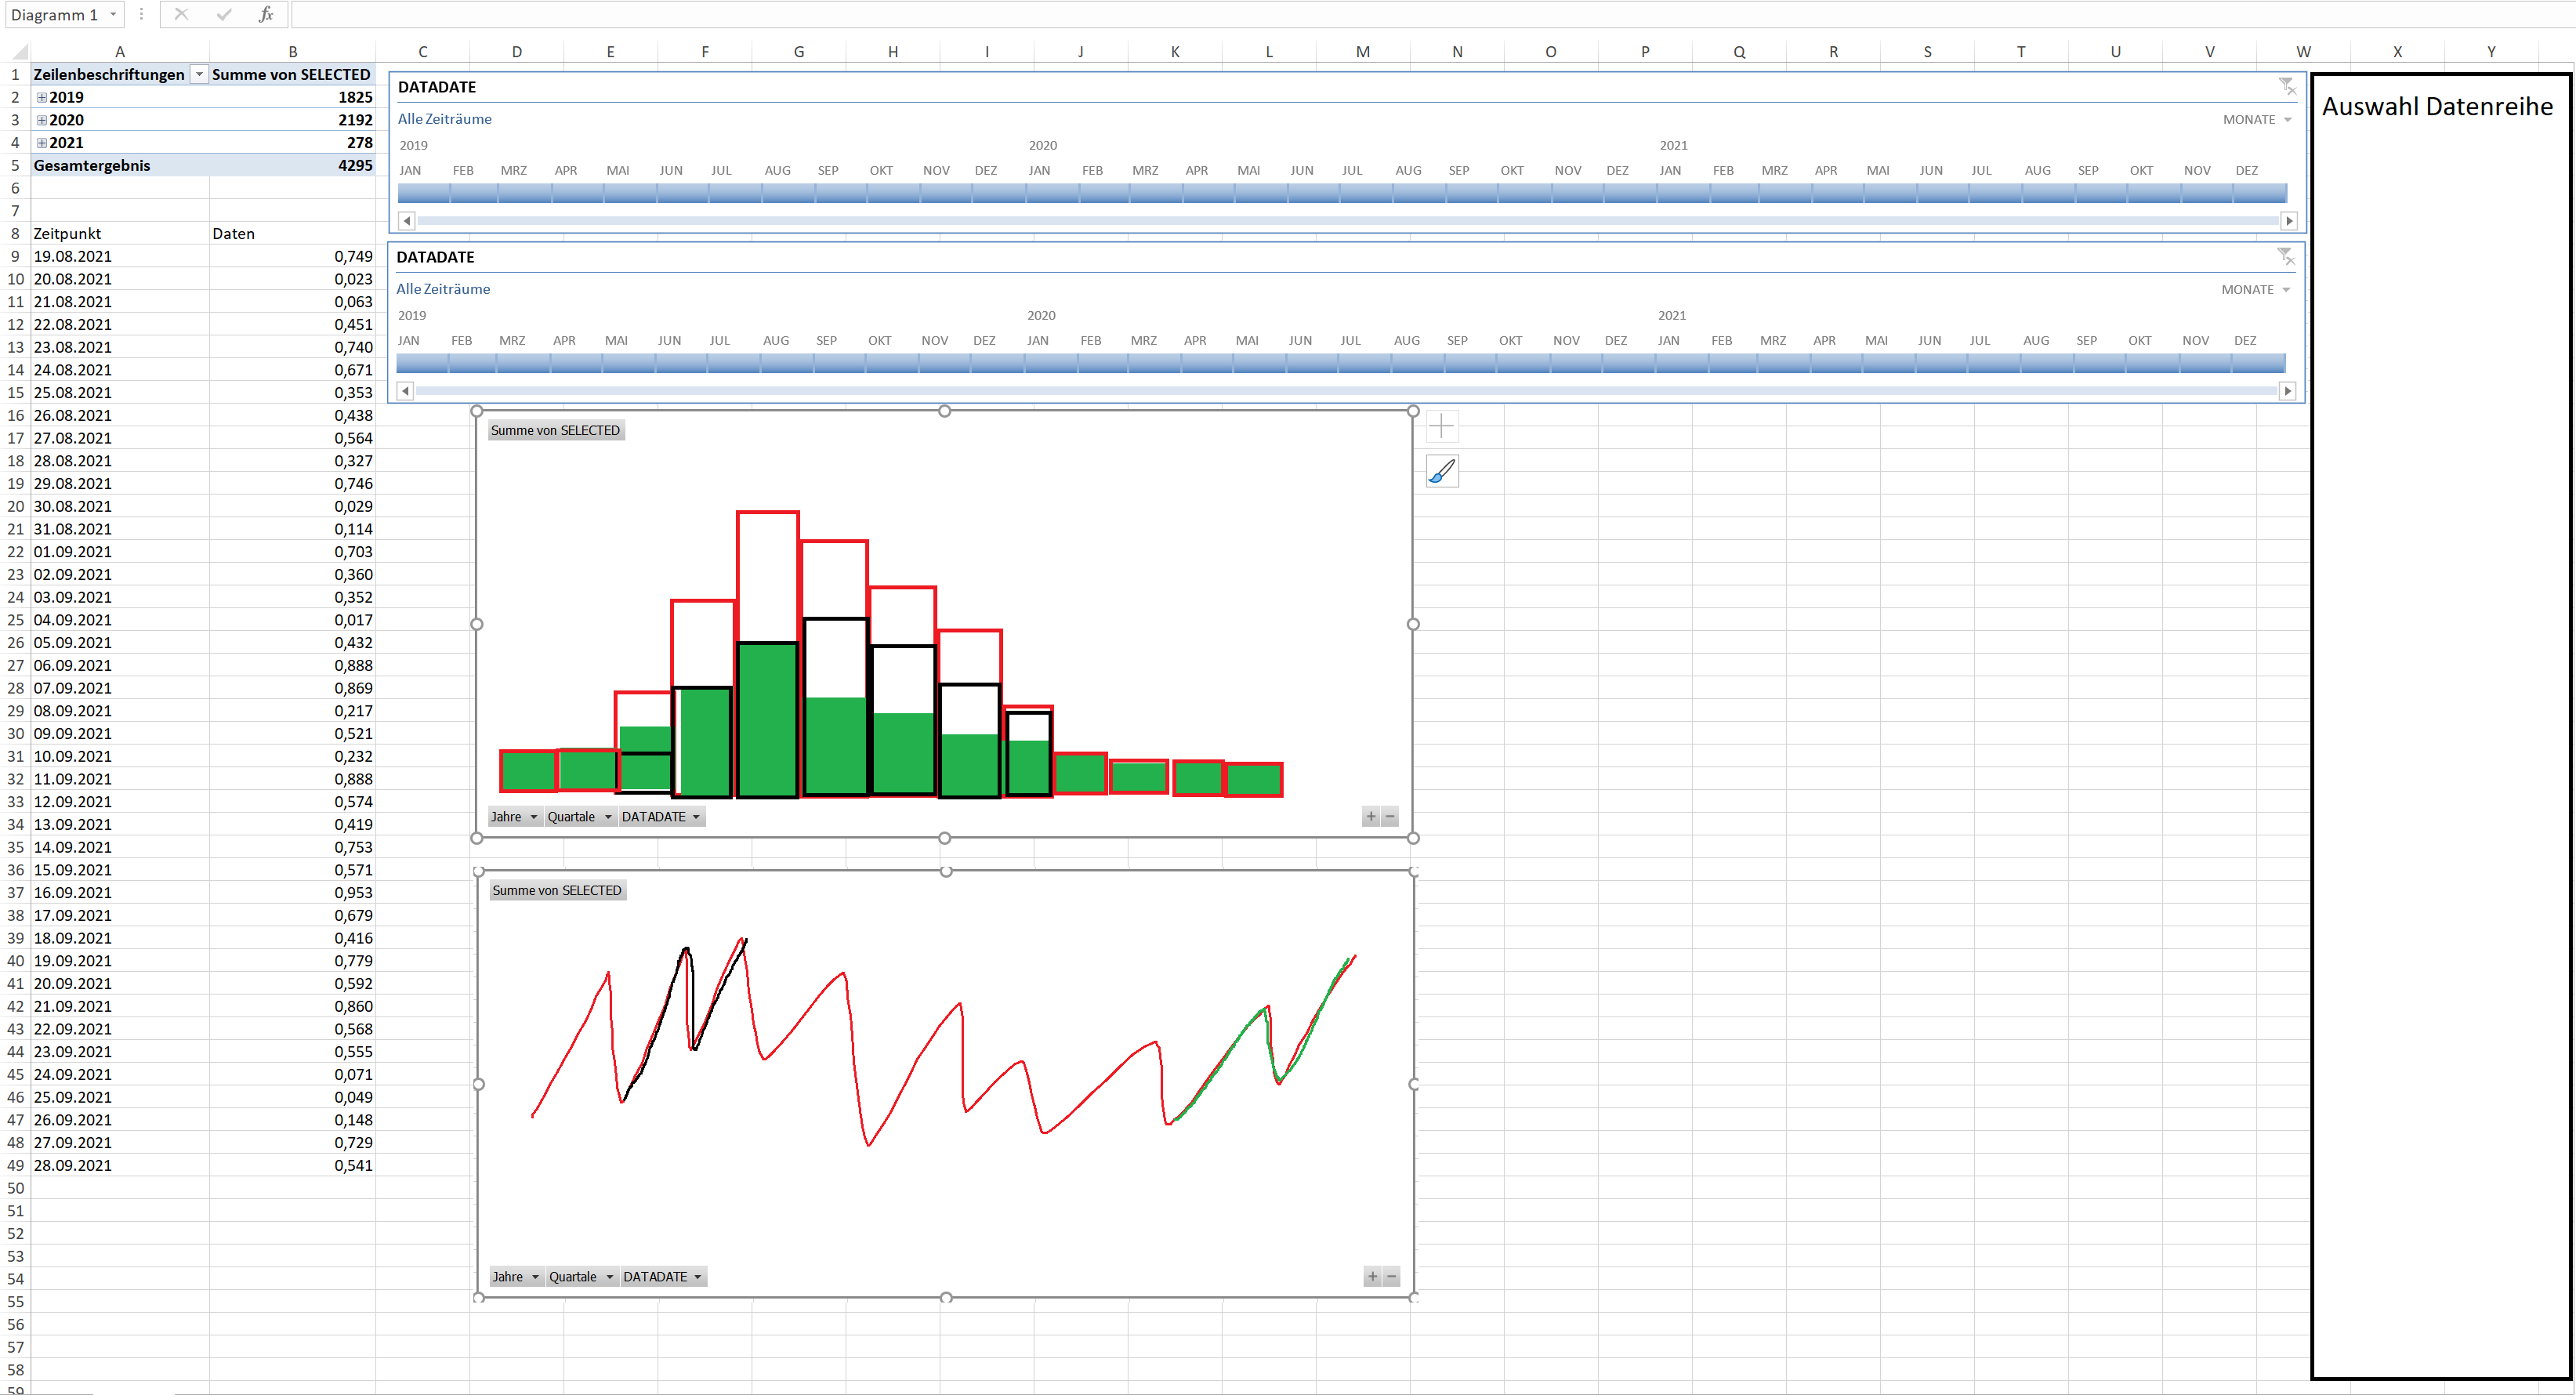Viewport: 2576px width, 1395px height.
Task: Click the formula bar cancel X icon
Action: [180, 14]
